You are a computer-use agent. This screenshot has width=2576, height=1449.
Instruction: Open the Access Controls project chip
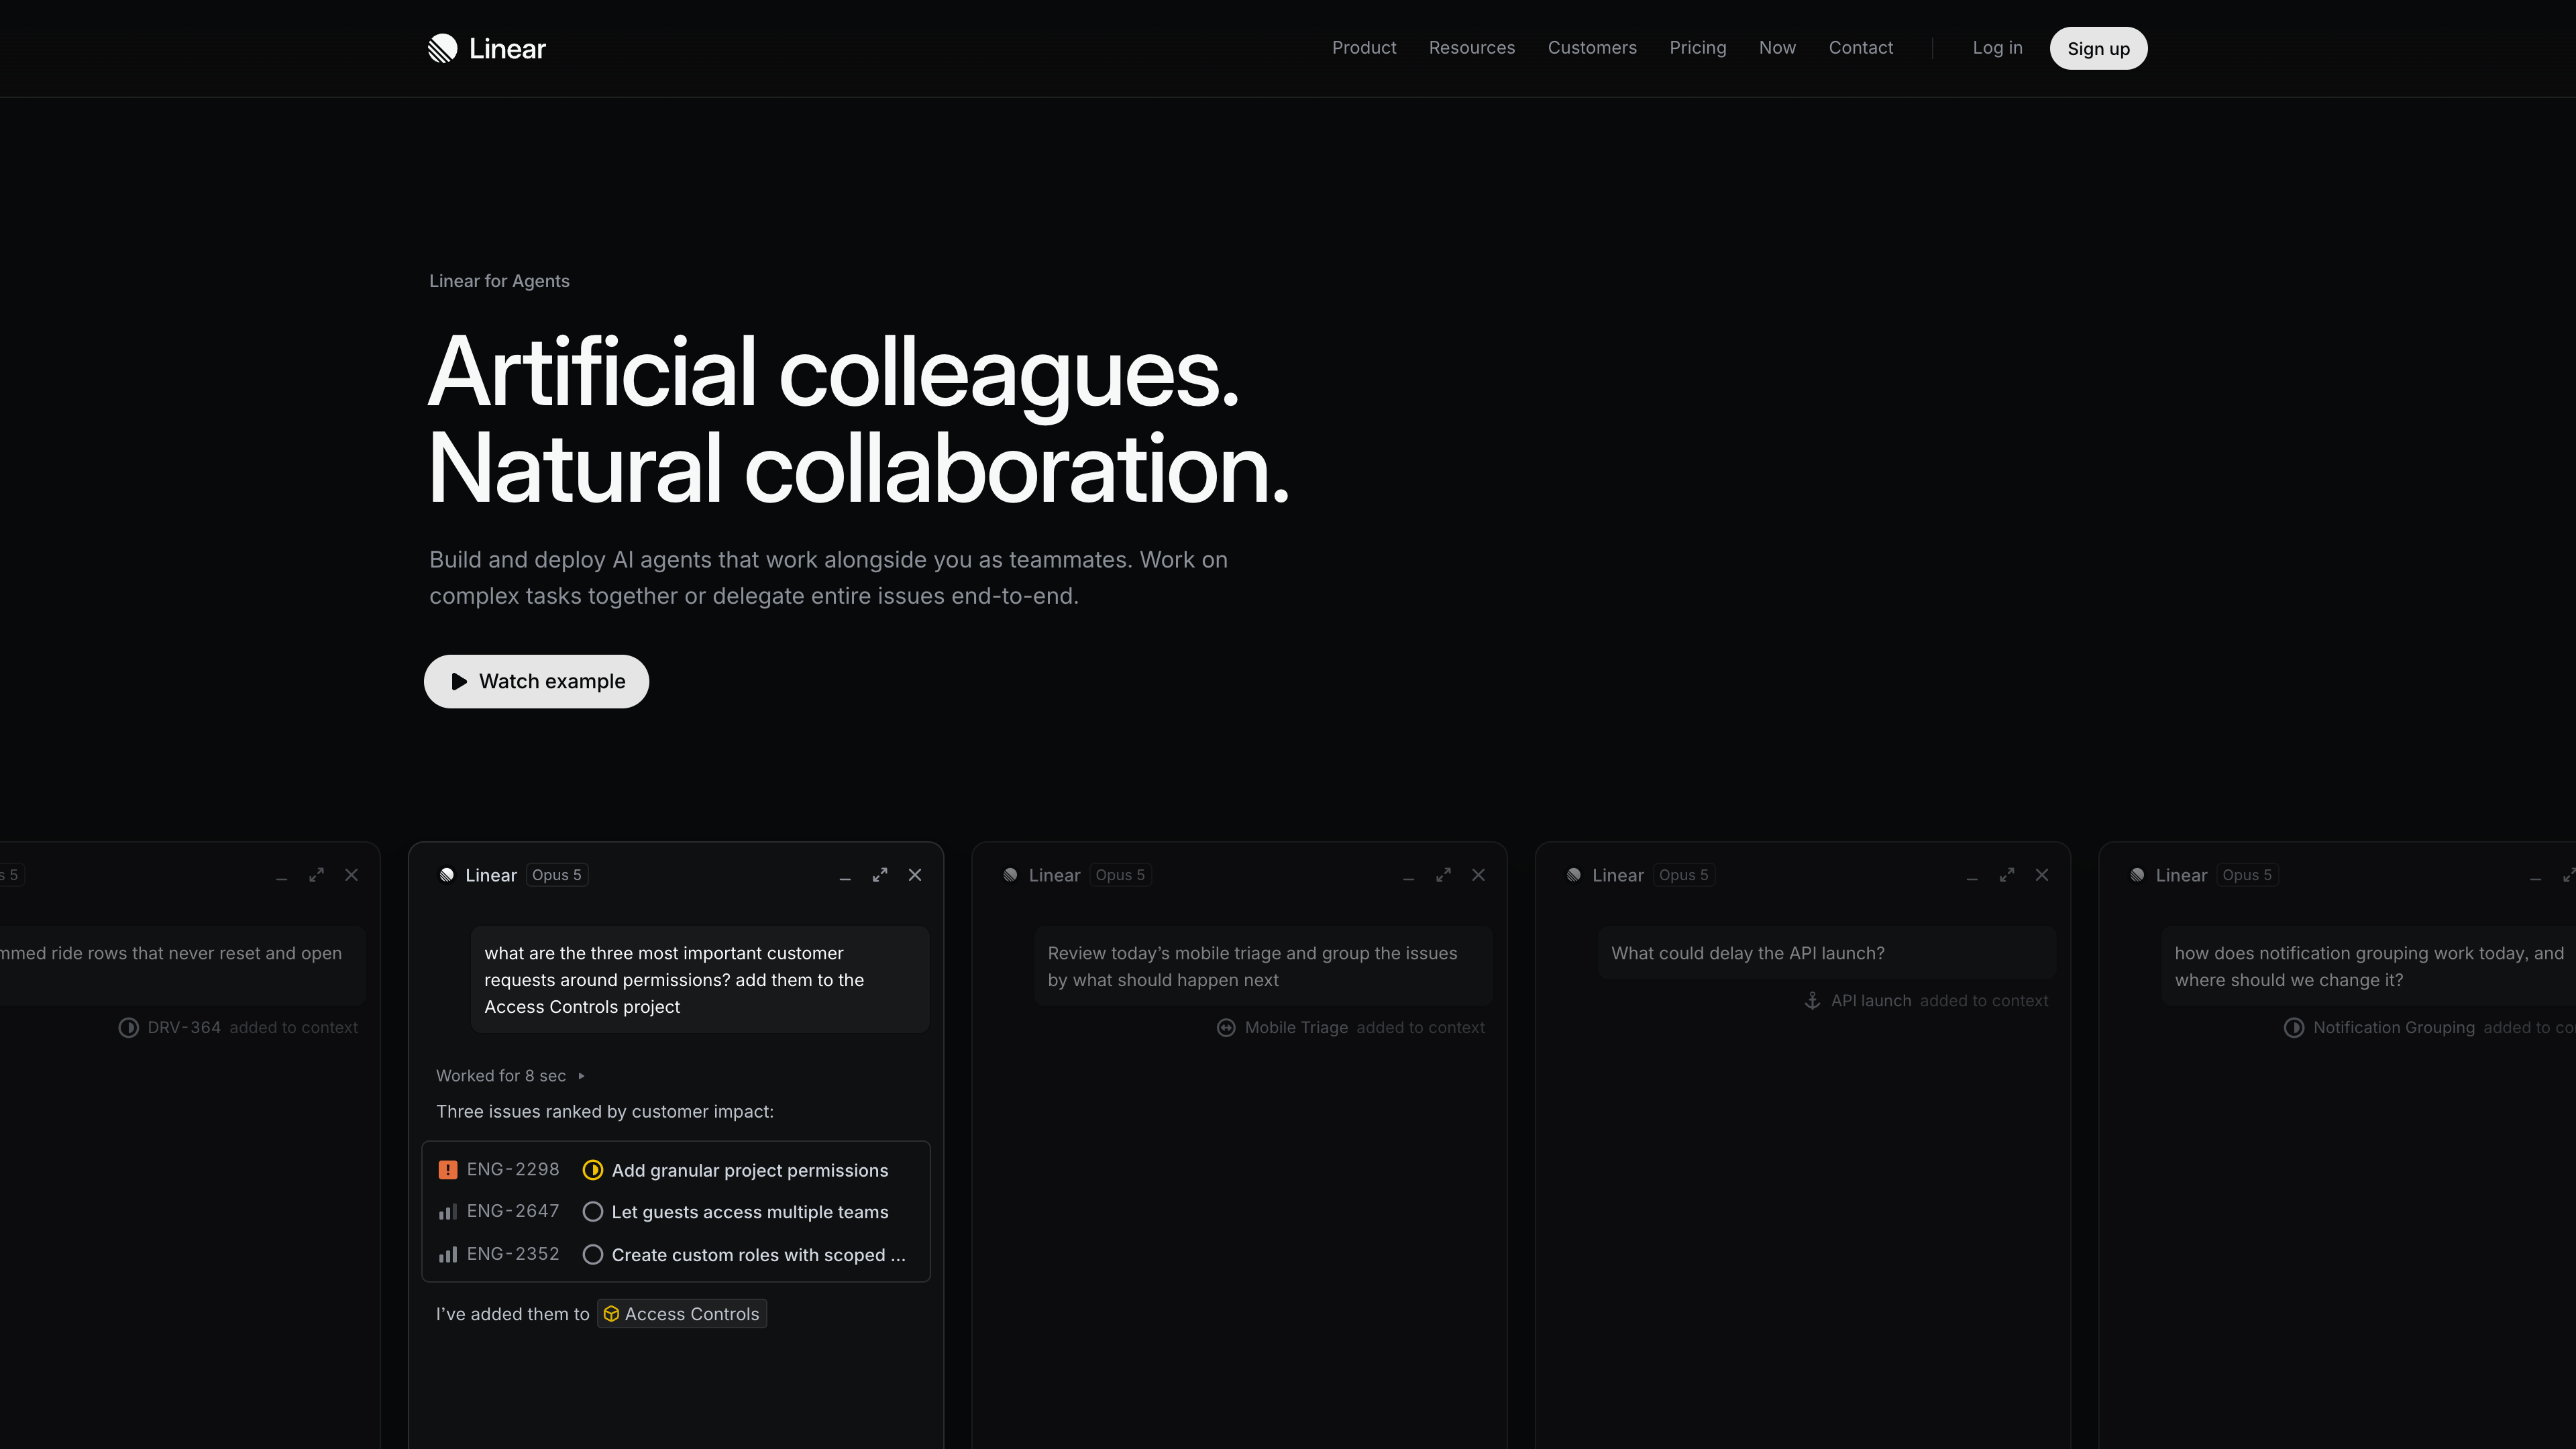pyautogui.click(x=682, y=1314)
